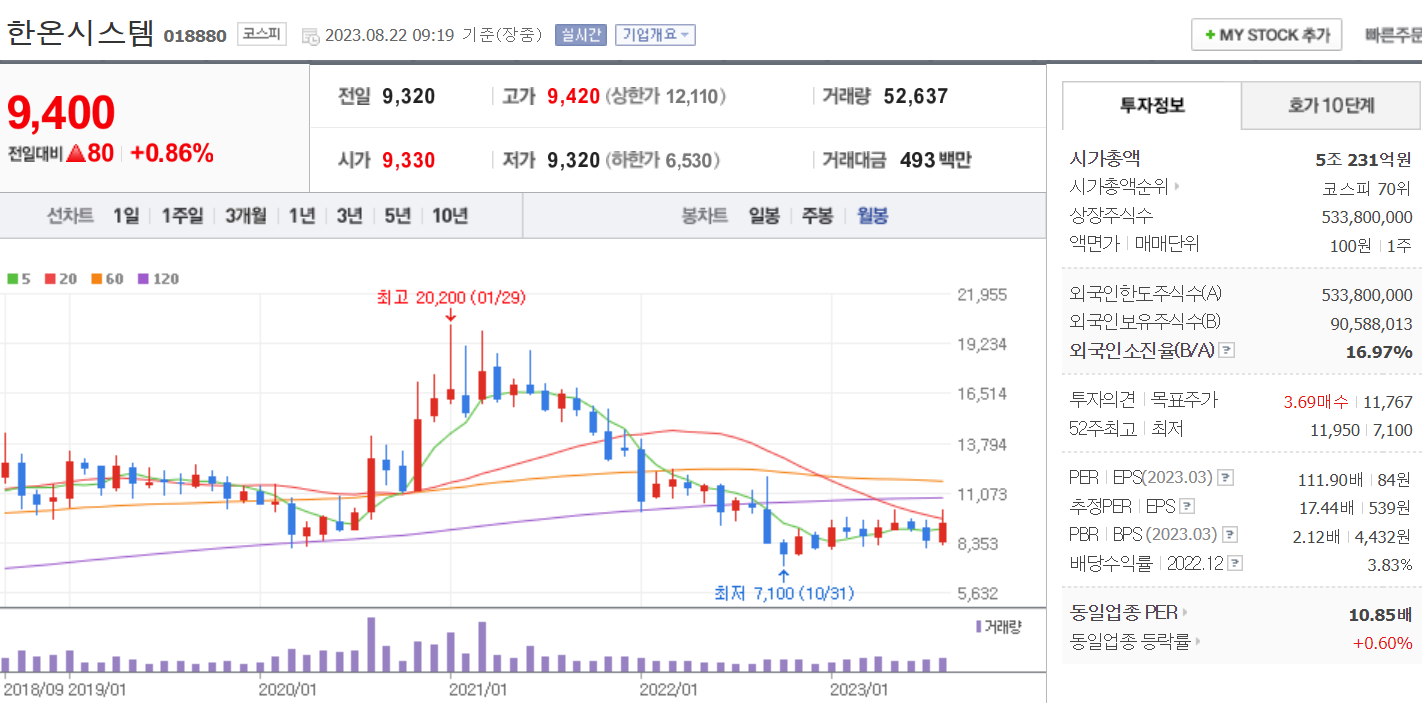Select 10년 line chart period
The height and width of the screenshot is (703, 1422).
[450, 216]
